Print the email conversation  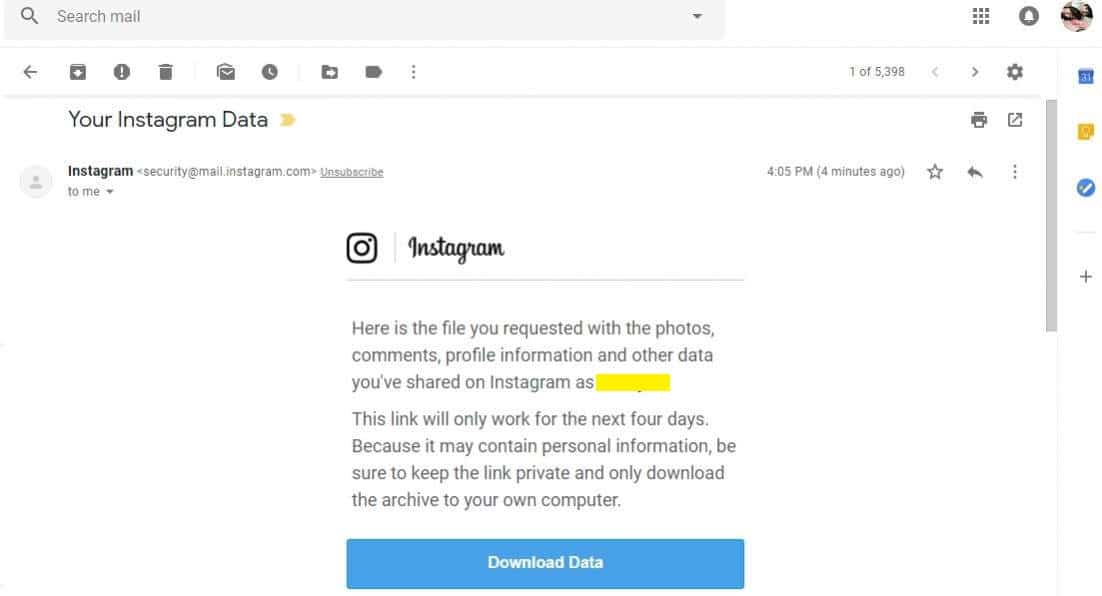pos(978,120)
